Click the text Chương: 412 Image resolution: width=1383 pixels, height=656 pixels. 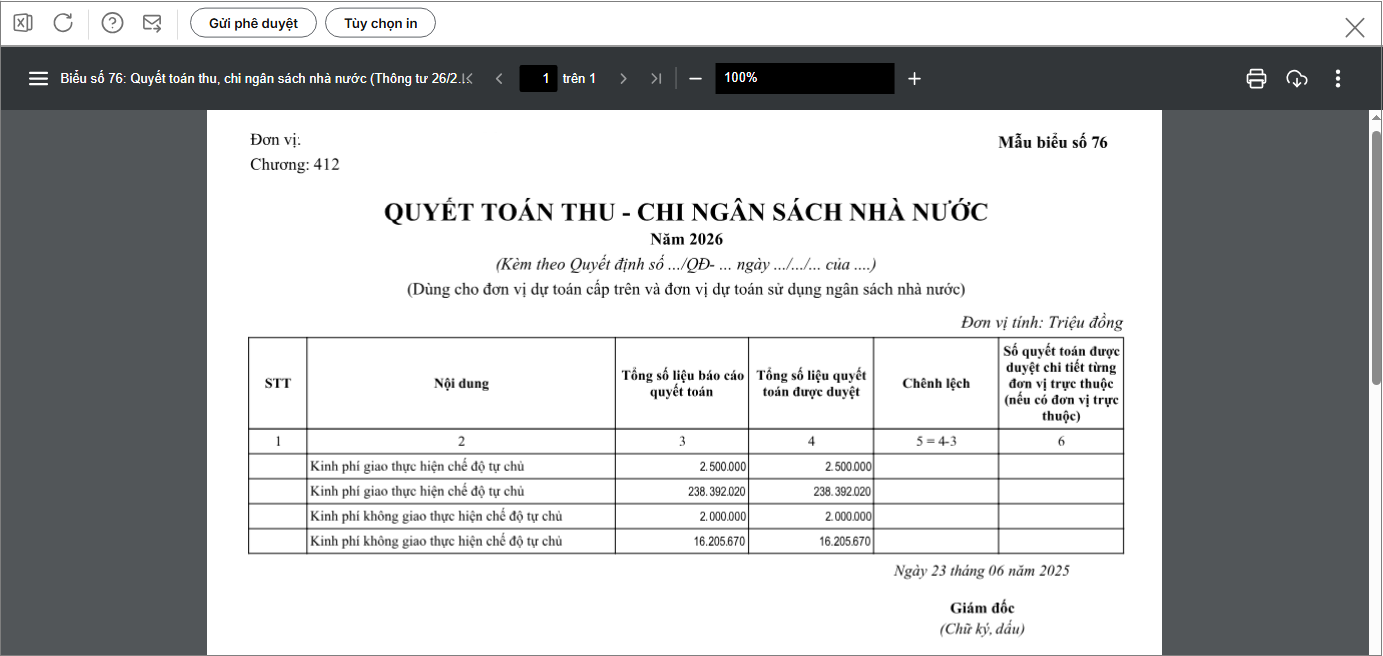point(295,164)
